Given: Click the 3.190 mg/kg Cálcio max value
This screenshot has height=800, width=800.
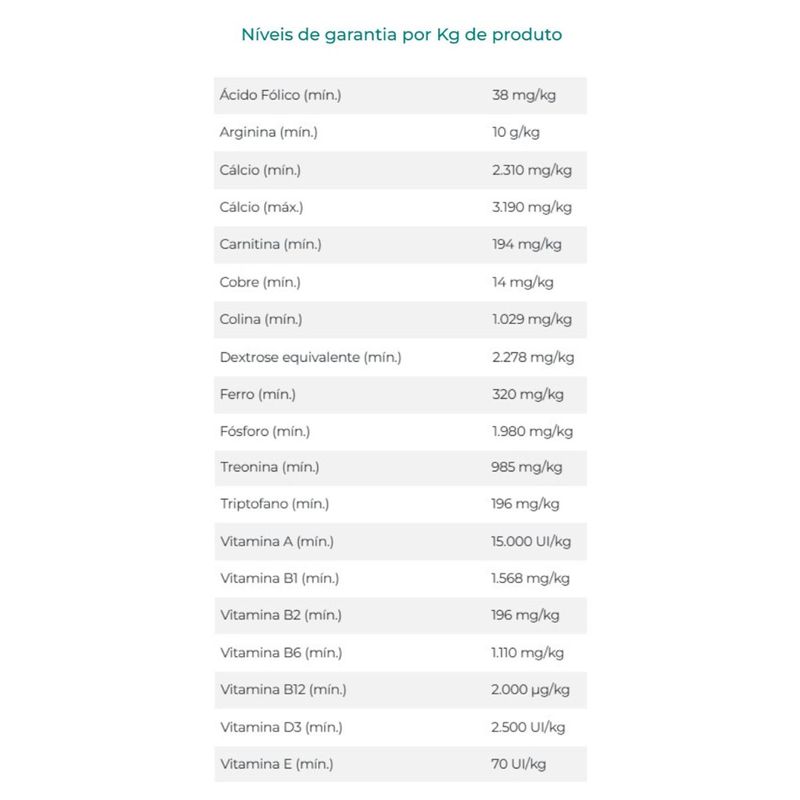Looking at the screenshot, I should (532, 207).
